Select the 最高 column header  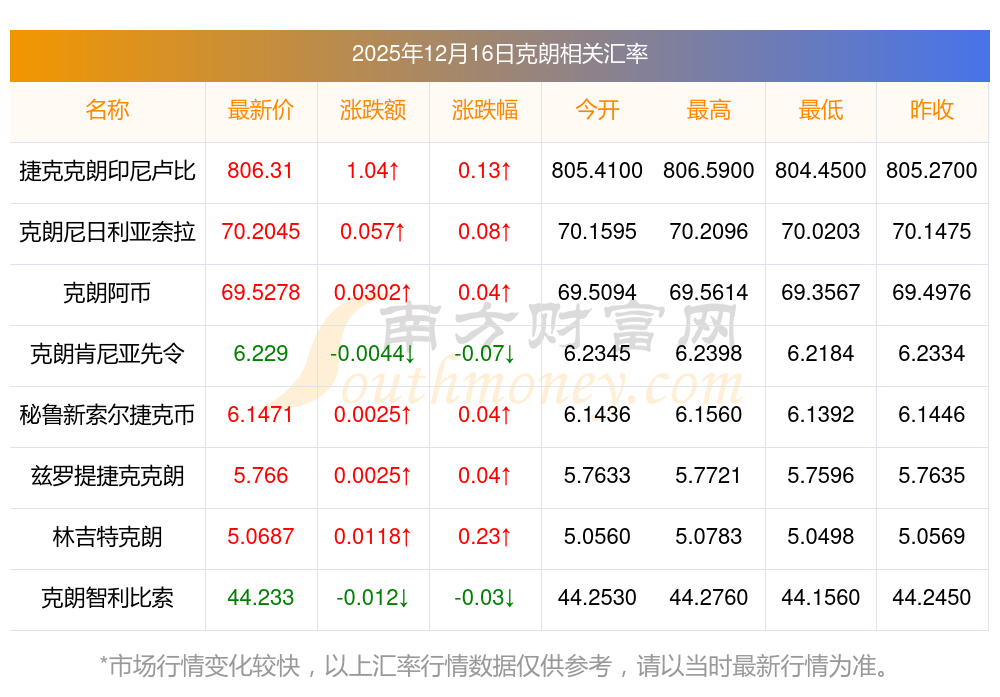(x=709, y=110)
